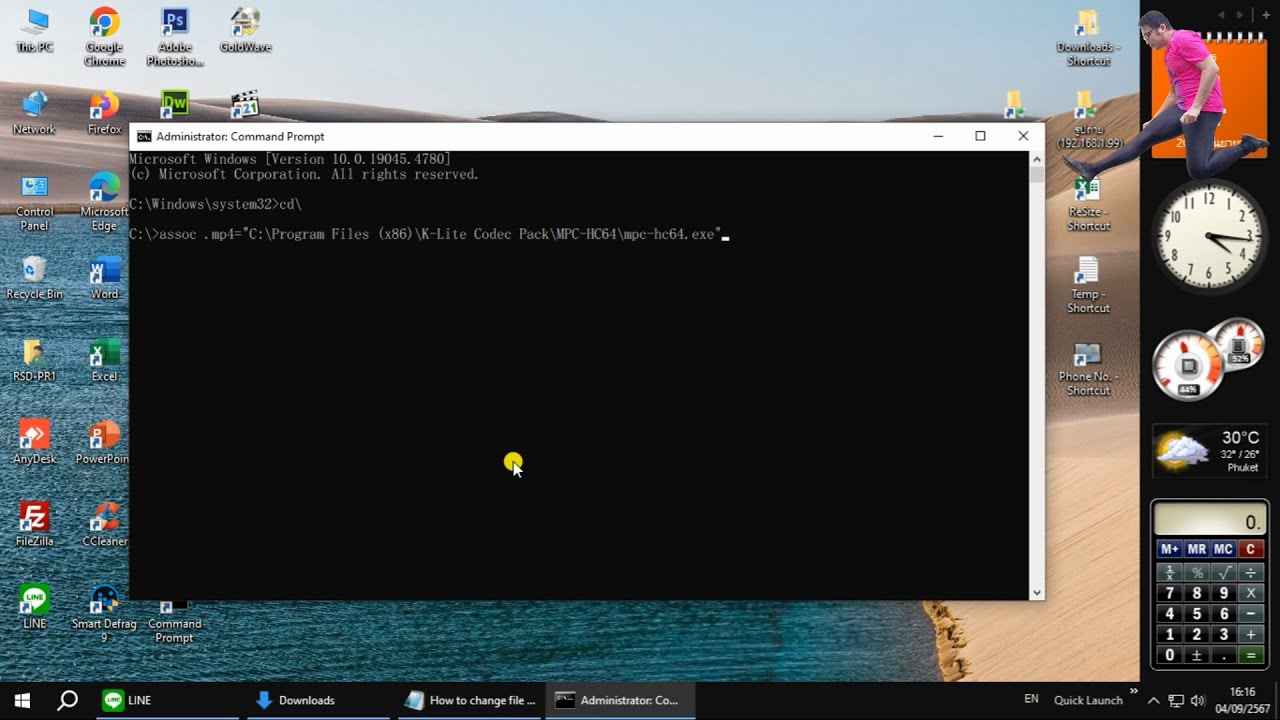Open Adobe Photoshop desktop shortcut
The width and height of the screenshot is (1280, 720).
(x=175, y=36)
